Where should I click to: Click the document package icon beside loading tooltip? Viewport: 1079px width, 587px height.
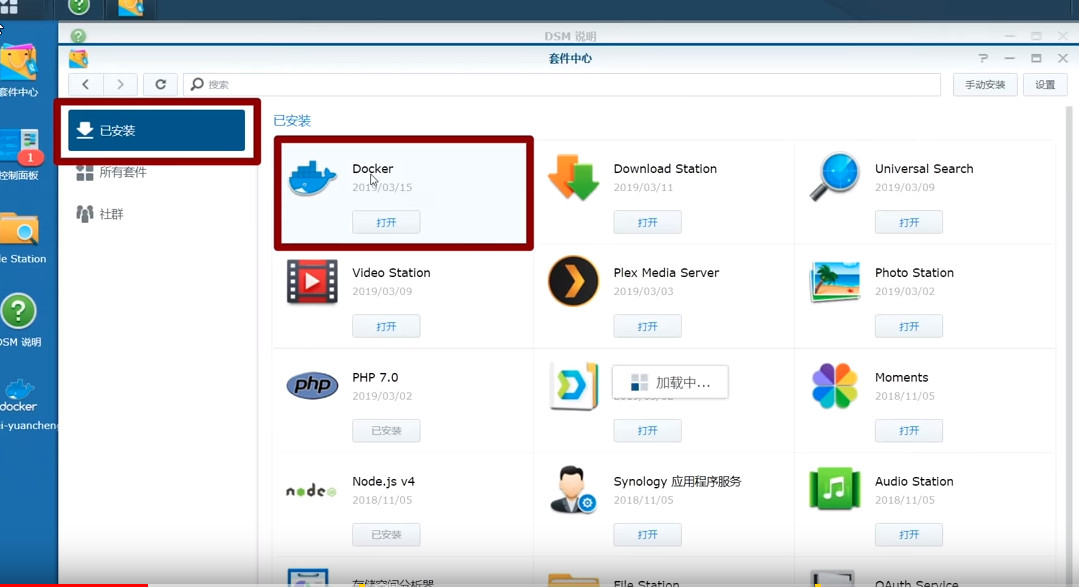pos(573,385)
